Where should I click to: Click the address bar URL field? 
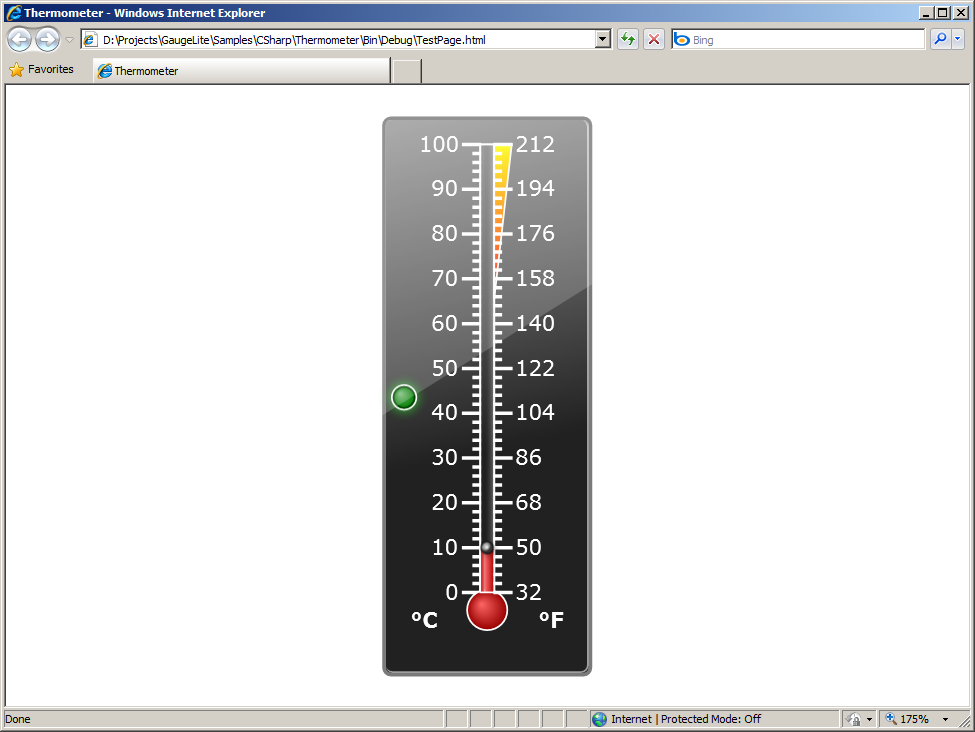click(340, 40)
